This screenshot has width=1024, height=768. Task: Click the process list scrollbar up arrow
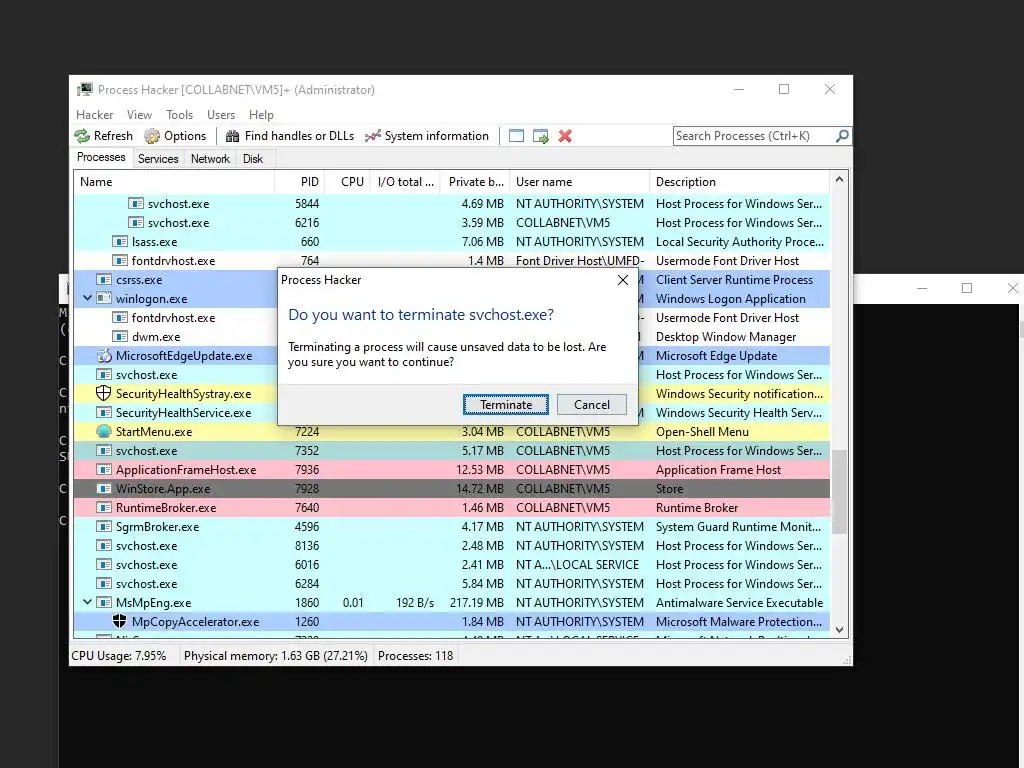839,180
